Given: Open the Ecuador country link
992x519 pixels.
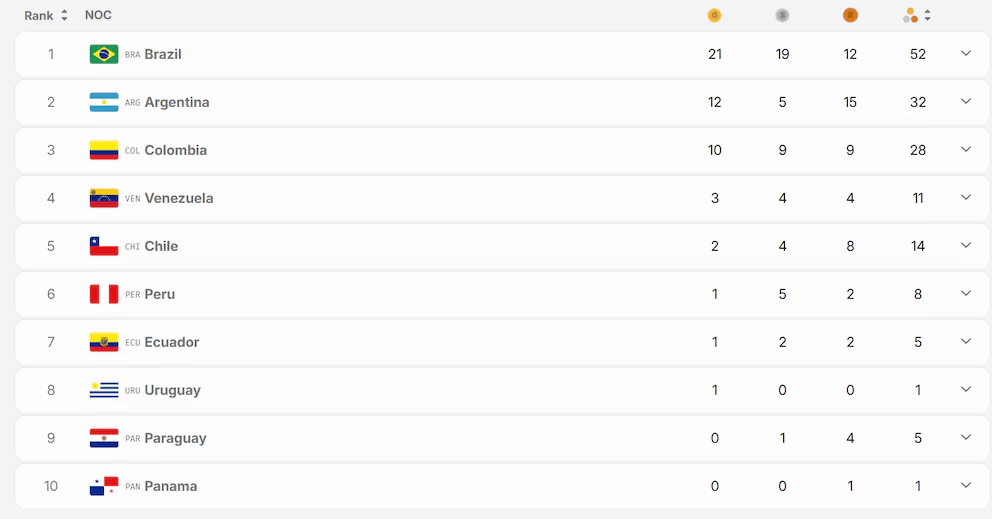Looking at the screenshot, I should click(x=171, y=342).
